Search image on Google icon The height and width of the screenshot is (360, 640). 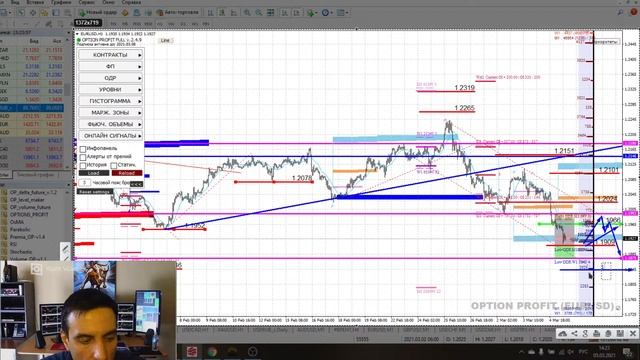585,333
